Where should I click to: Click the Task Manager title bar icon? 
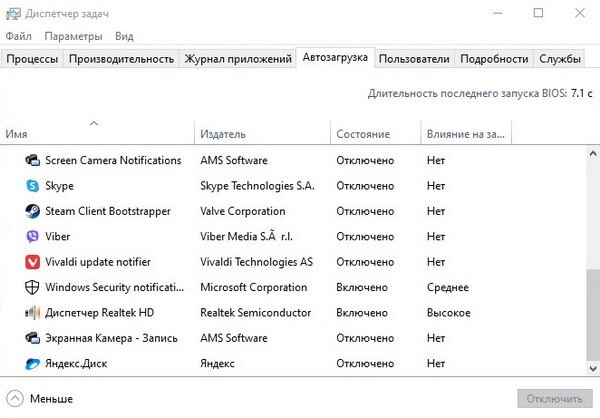point(13,14)
